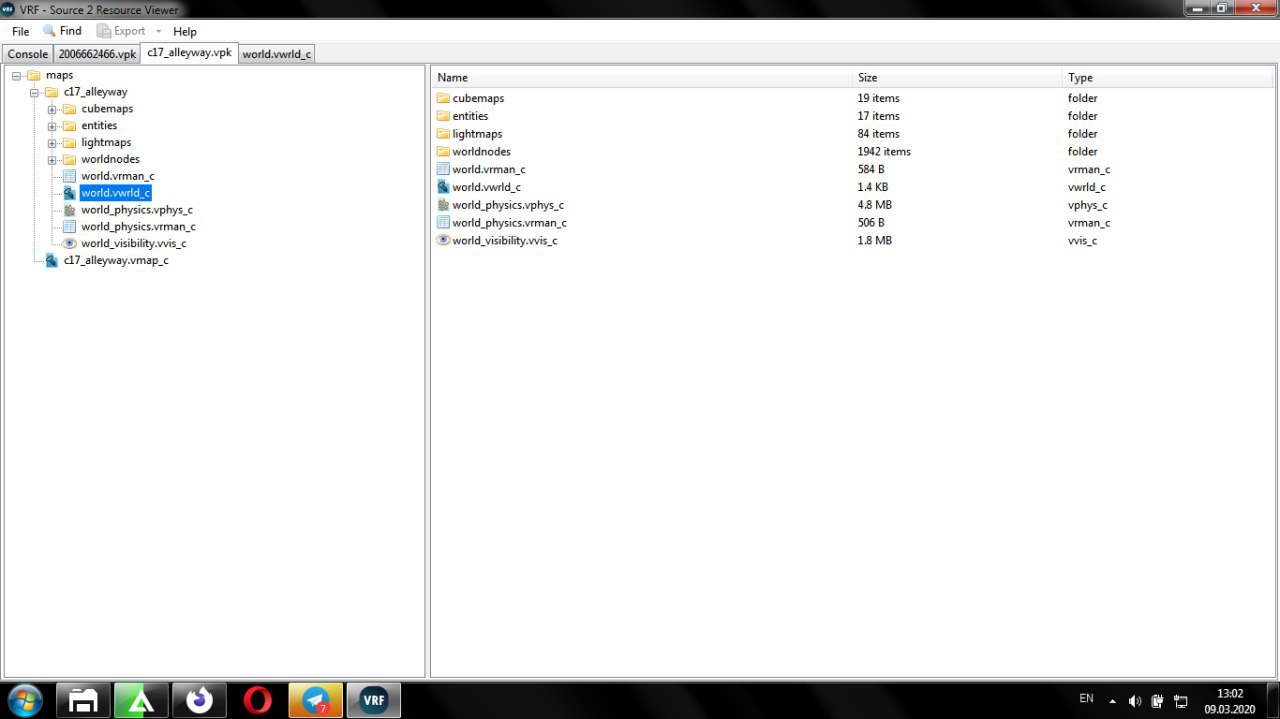Click the 'vwrld_c' type cell
The height and width of the screenshot is (719, 1280).
(1087, 187)
